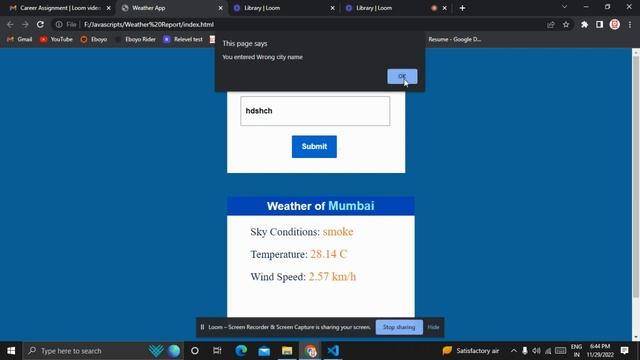Open the Relevel test bookmark

[183, 39]
